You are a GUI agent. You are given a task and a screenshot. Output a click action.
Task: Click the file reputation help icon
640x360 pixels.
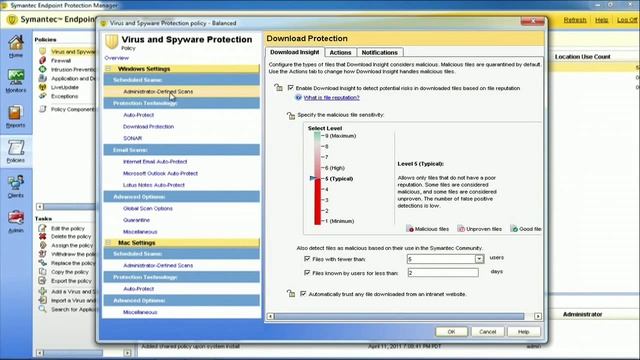298,98
